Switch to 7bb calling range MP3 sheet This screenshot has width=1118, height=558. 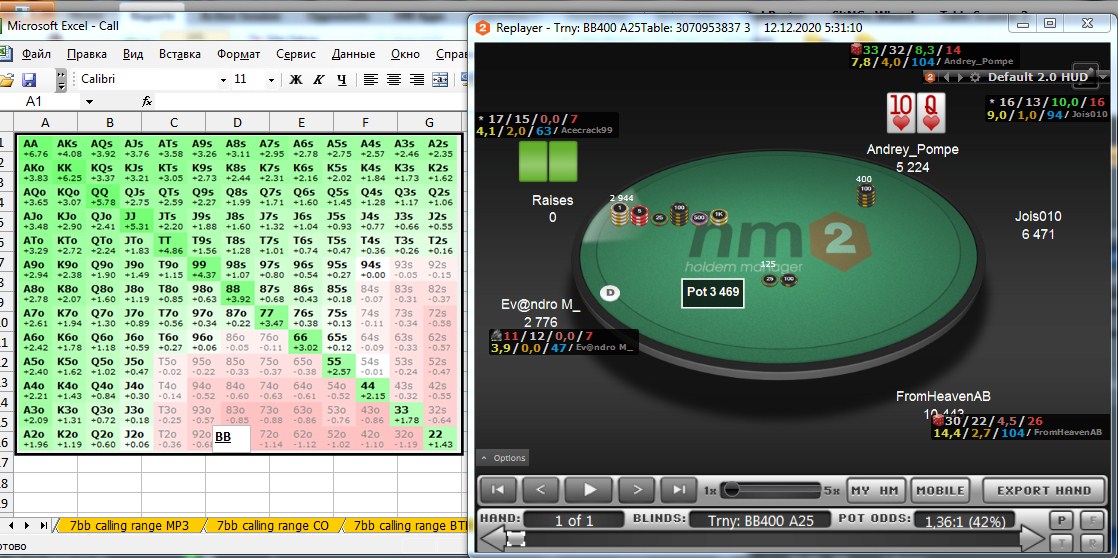tap(129, 526)
